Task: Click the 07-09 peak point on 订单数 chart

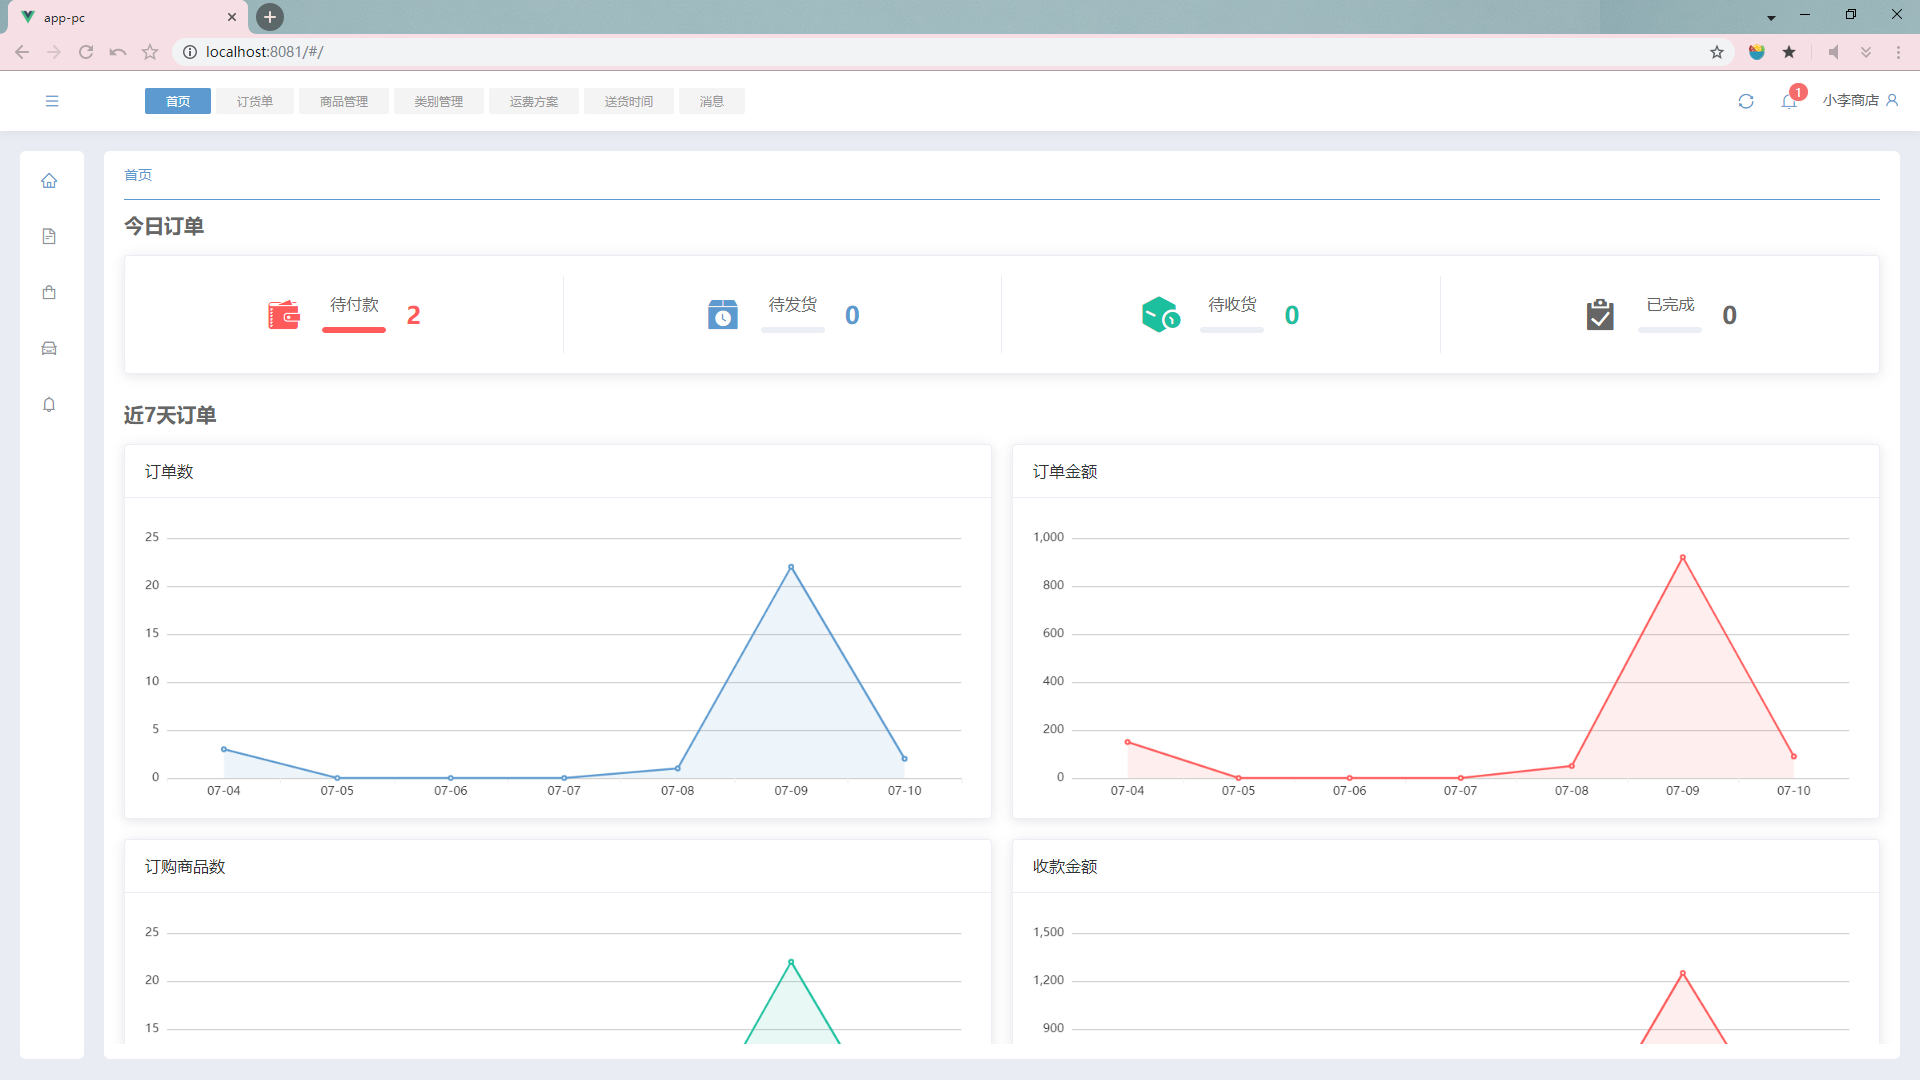Action: tap(791, 567)
